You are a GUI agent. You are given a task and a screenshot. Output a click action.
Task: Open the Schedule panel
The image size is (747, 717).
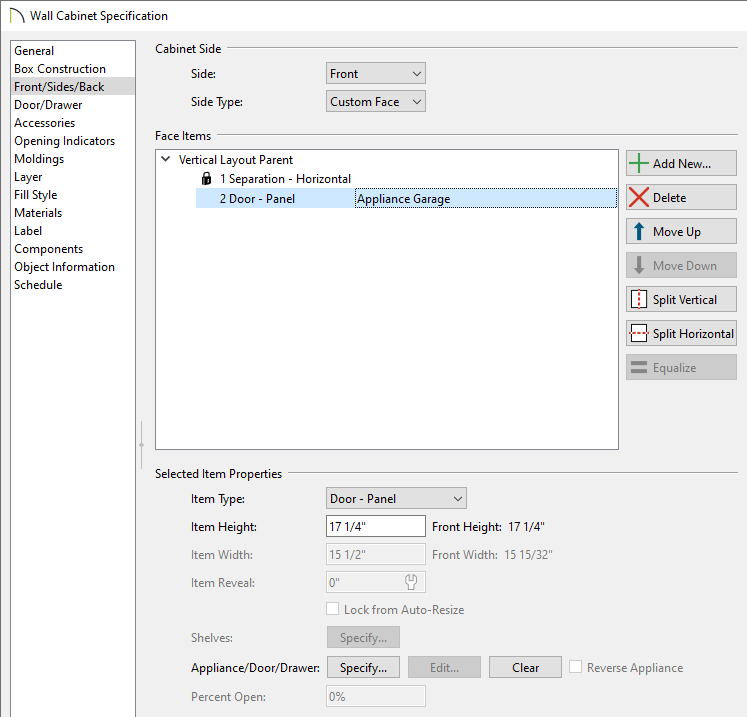73,285
